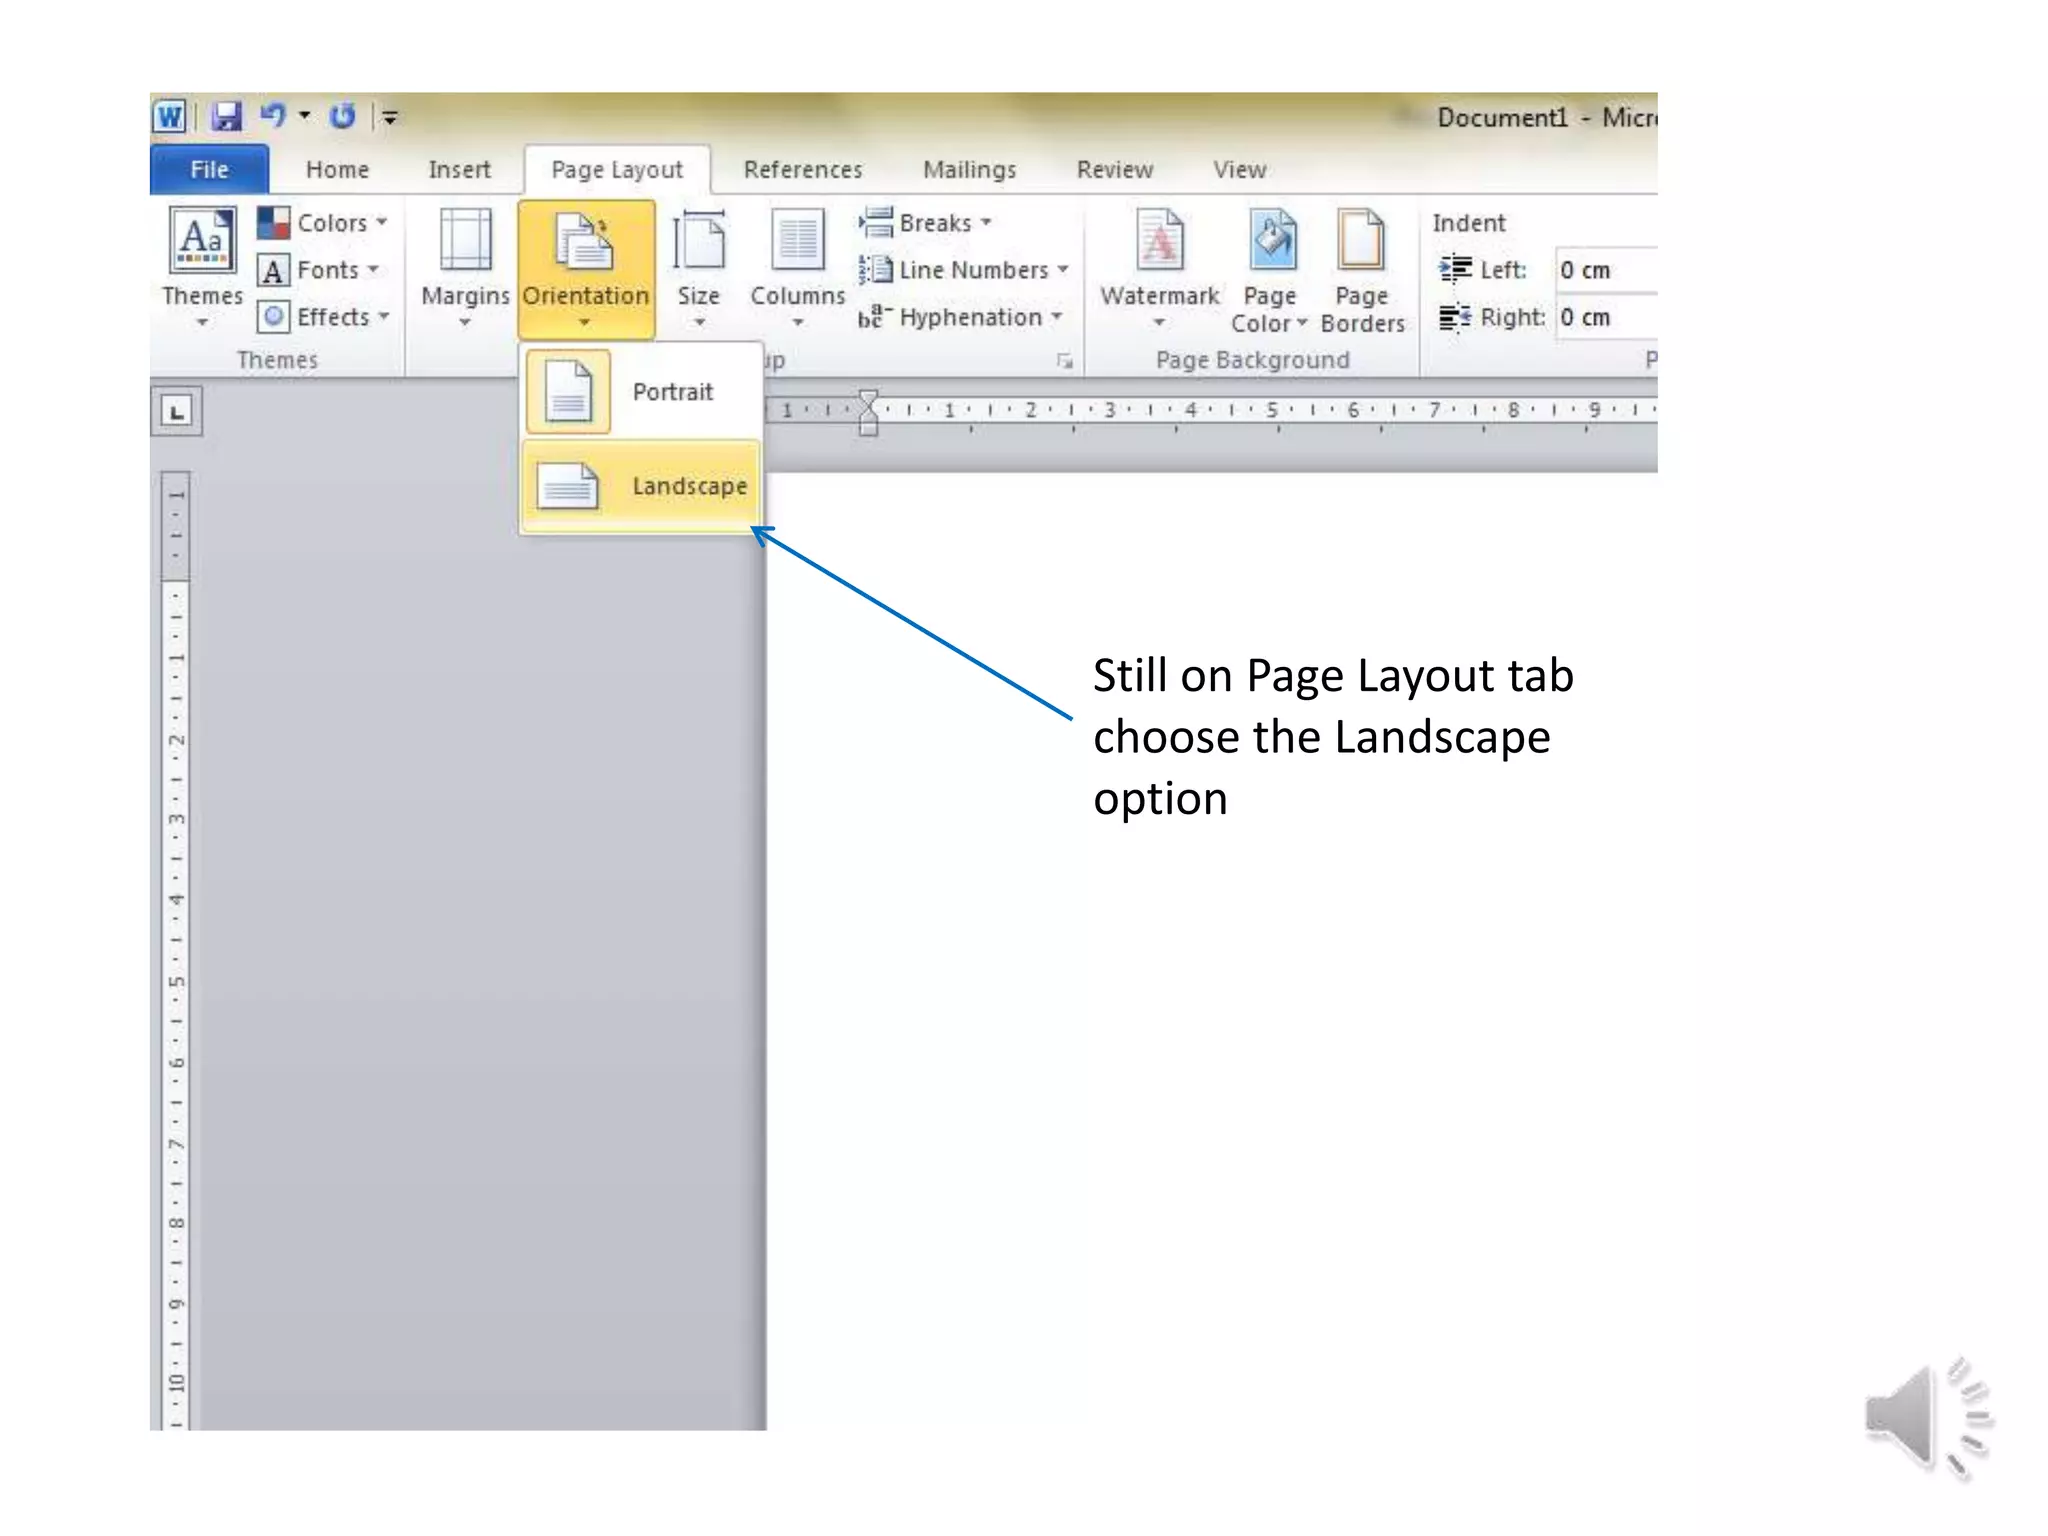Save the document using the floppy disk icon
Viewport: 2048px width, 1536px height.
click(x=227, y=117)
